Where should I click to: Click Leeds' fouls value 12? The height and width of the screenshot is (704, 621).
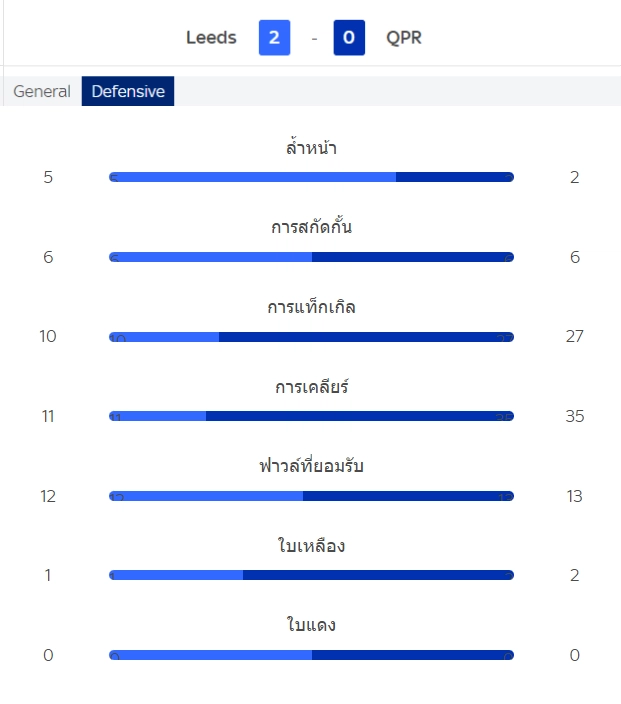48,496
